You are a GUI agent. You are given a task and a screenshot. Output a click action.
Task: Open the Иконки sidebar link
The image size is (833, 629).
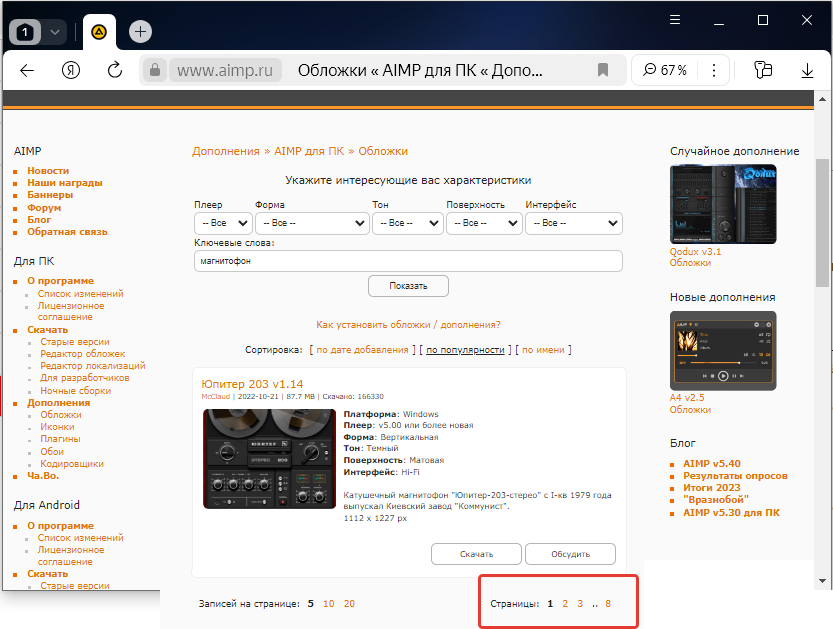click(57, 427)
